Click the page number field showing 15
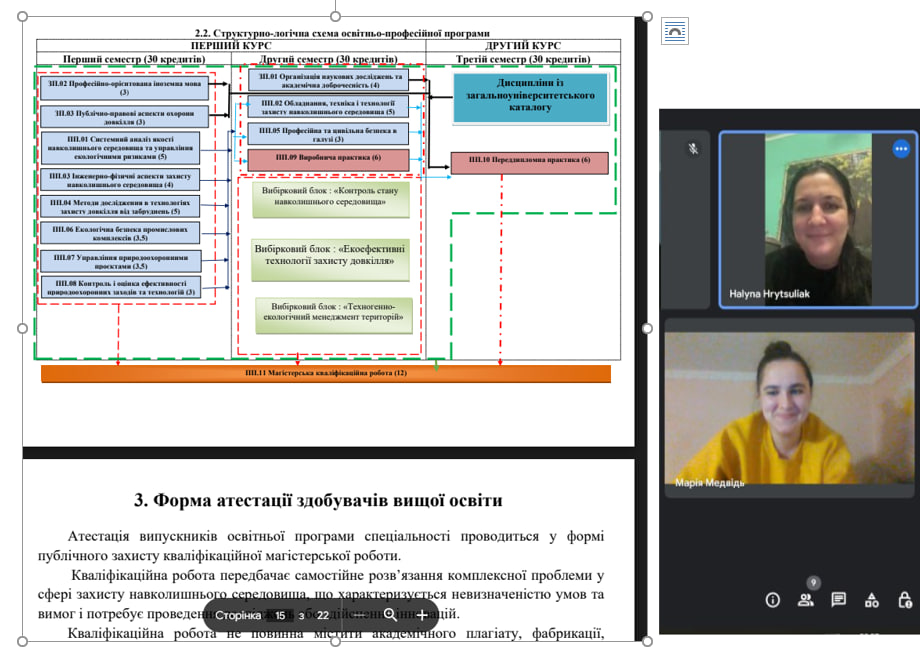The height and width of the screenshot is (652, 920). 281,616
